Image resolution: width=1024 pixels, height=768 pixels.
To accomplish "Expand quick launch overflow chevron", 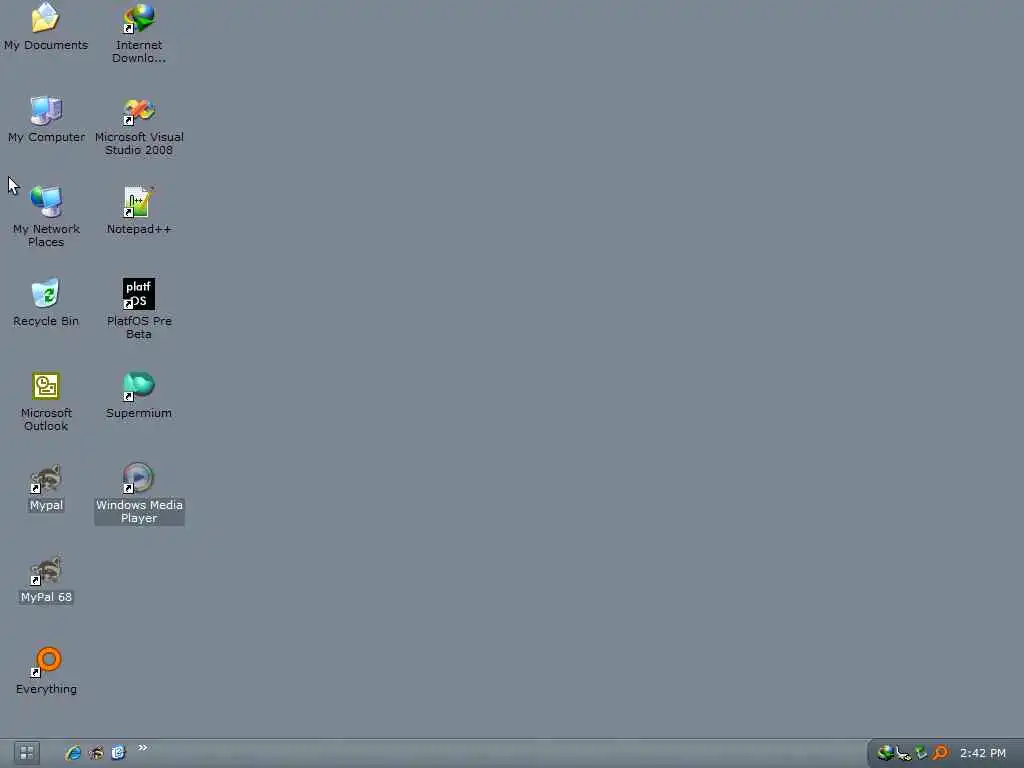I will 142,748.
